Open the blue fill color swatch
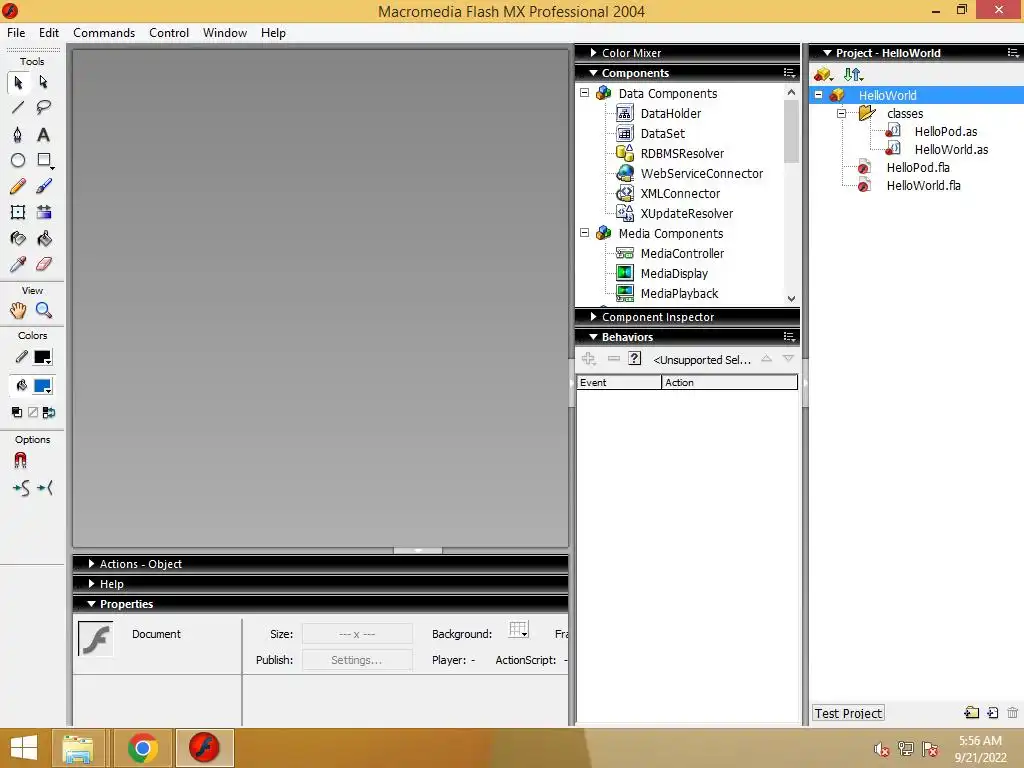 (x=43, y=386)
